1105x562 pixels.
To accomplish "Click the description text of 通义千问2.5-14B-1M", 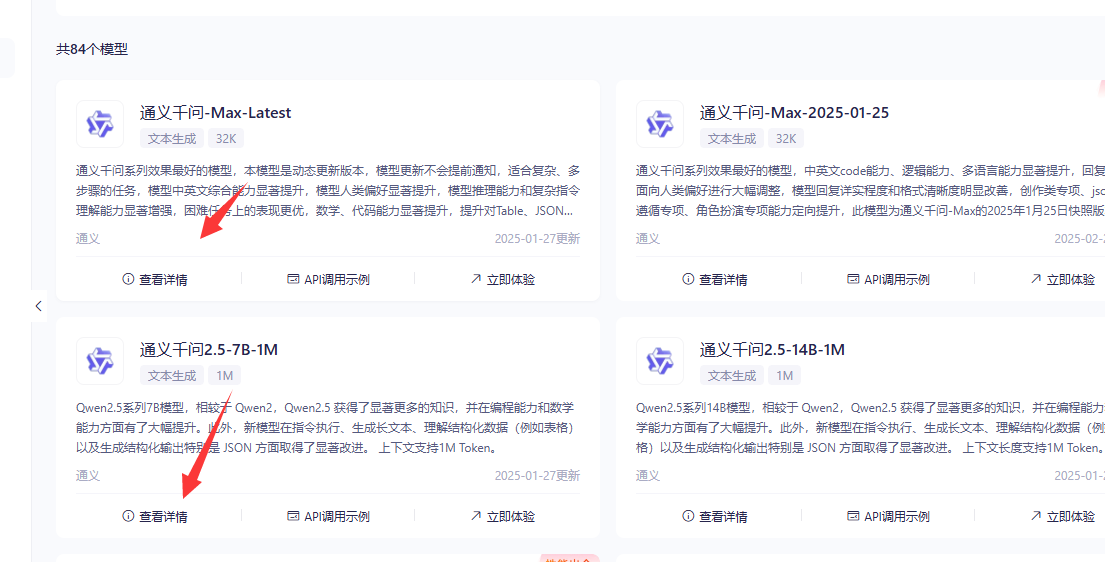I will 870,427.
